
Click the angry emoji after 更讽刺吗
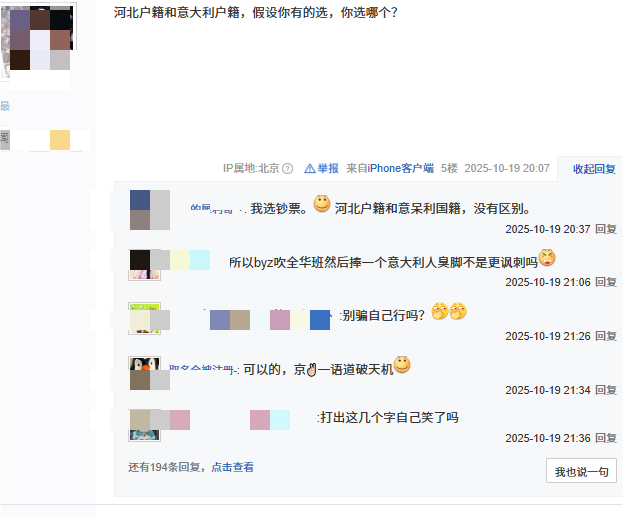point(547,257)
